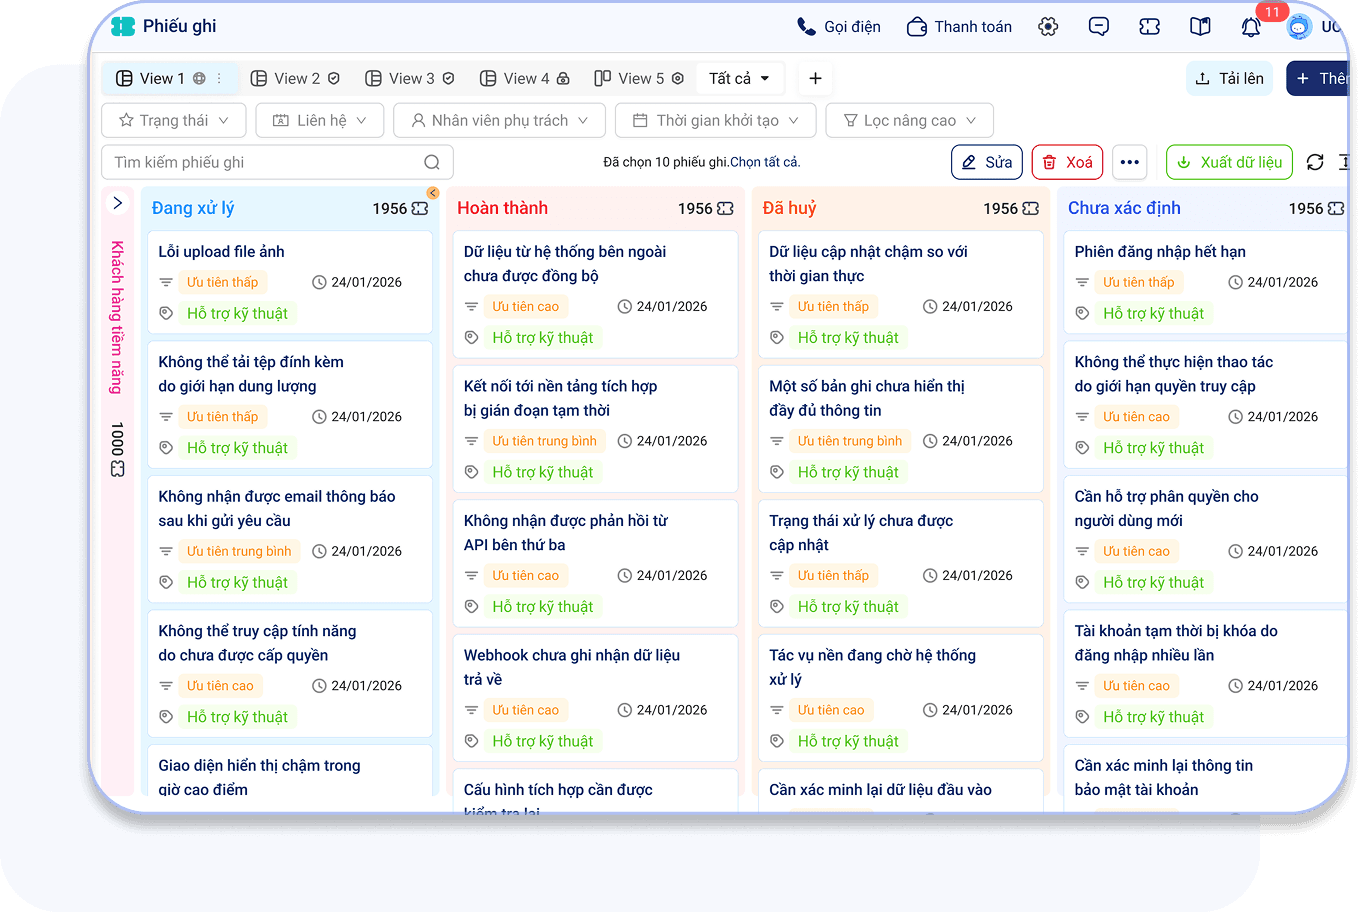Open View 1 three-dot options
Image resolution: width=1362 pixels, height=913 pixels.
tap(220, 78)
